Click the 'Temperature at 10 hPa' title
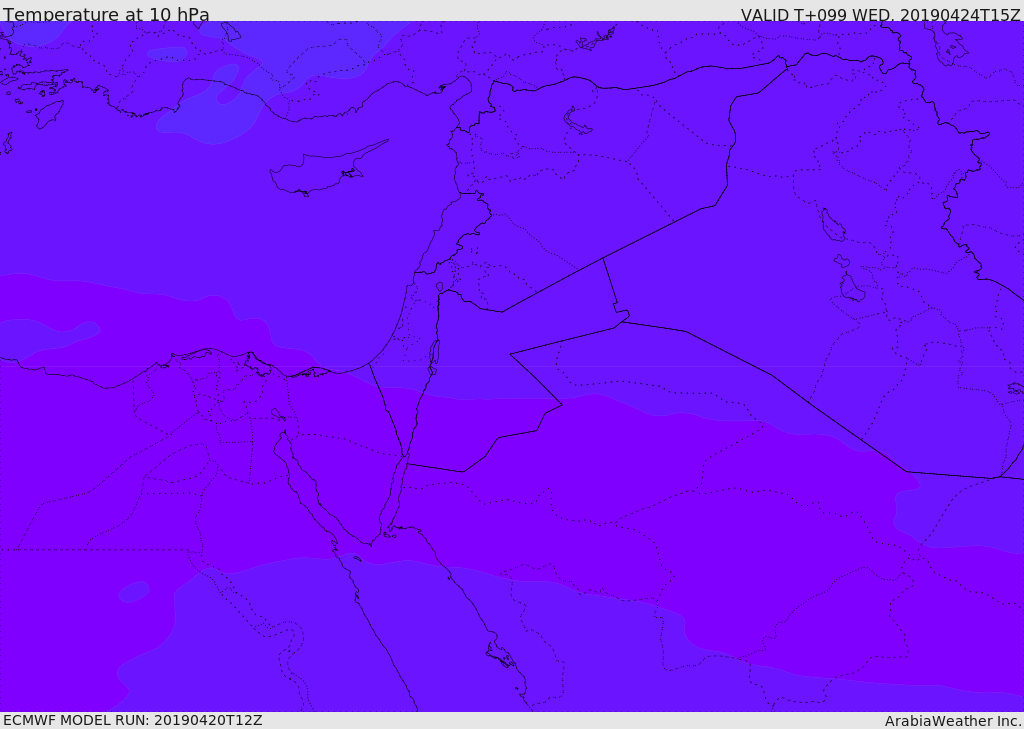This screenshot has height=729, width=1024. (x=106, y=14)
